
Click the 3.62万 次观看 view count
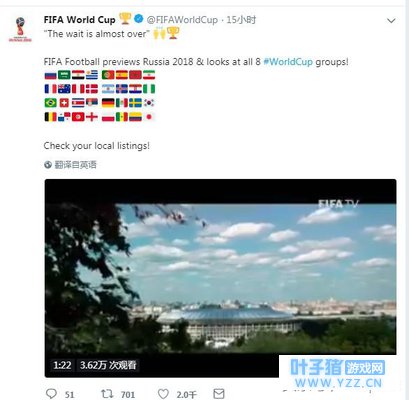108,365
